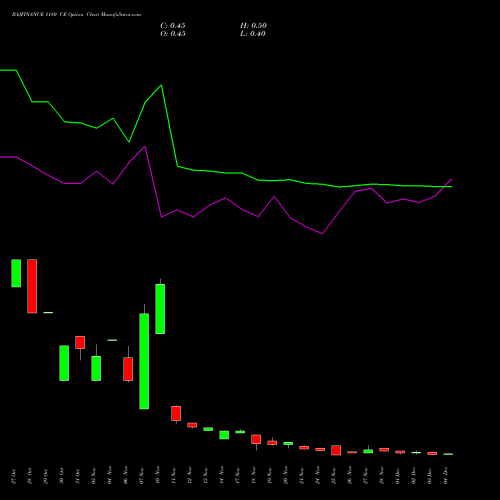Click the '14 Nov' date axis label
500x500 pixels.
click(x=222, y=476)
